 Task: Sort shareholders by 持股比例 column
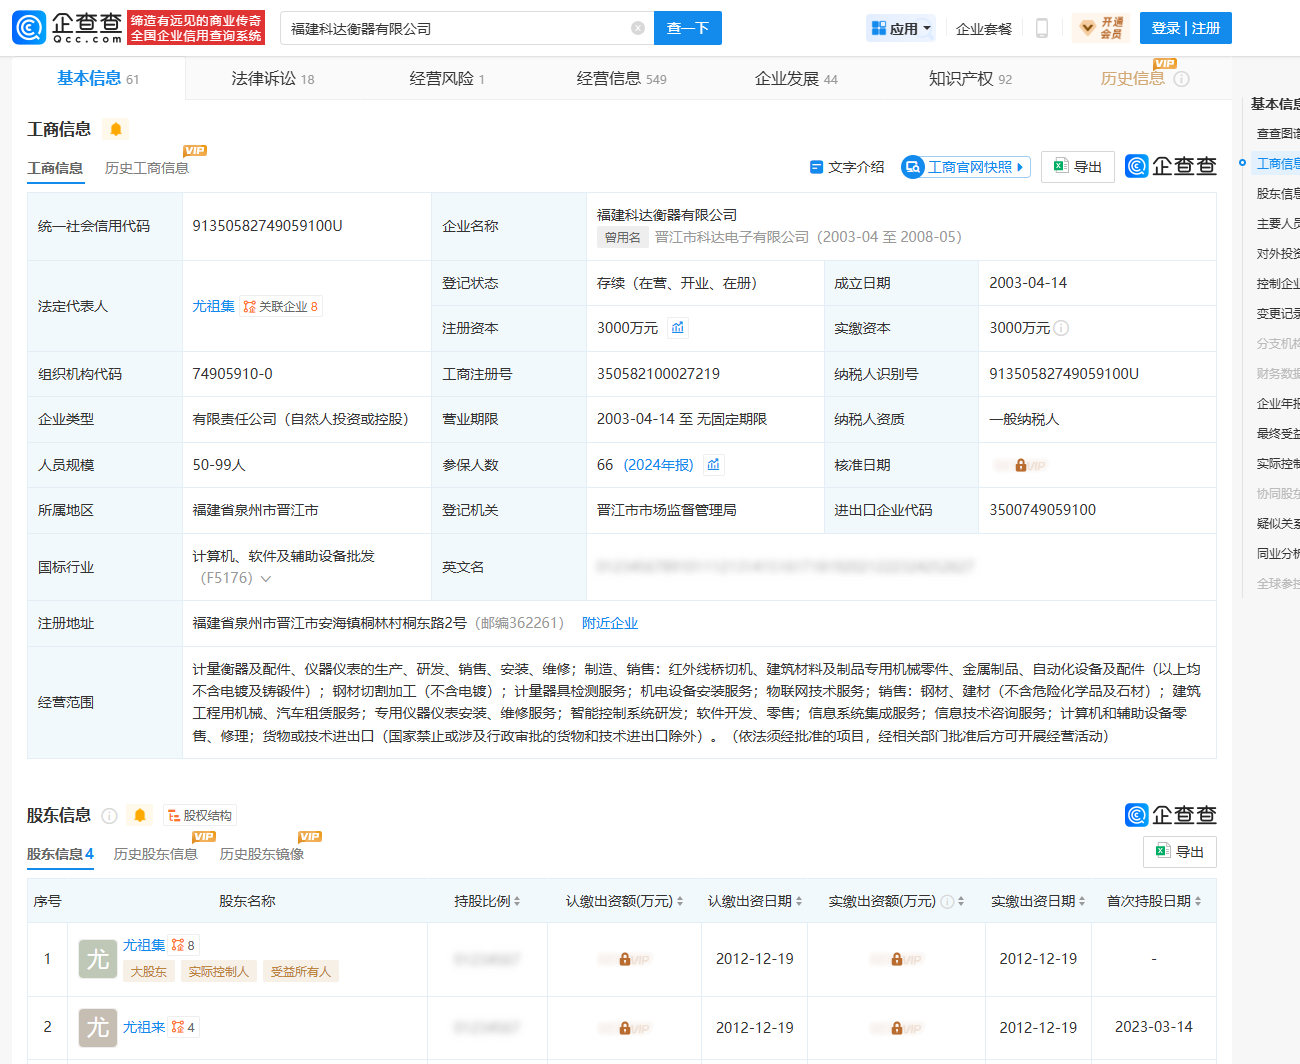click(487, 901)
